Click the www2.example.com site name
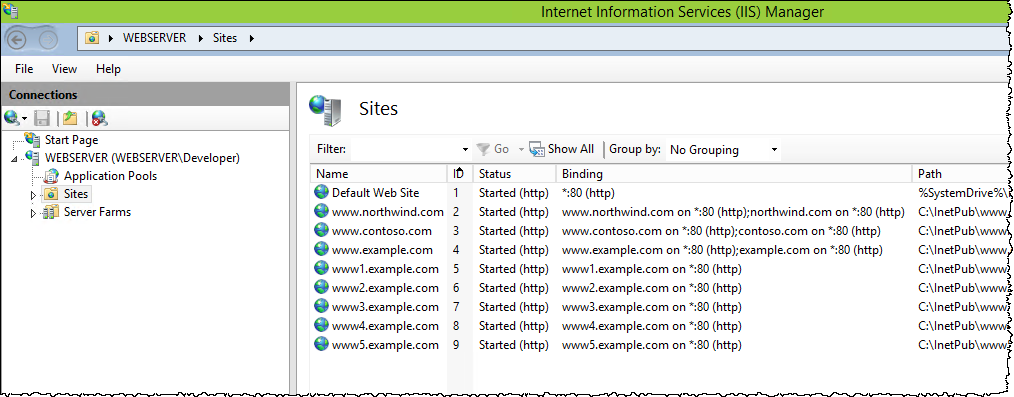 (x=385, y=287)
